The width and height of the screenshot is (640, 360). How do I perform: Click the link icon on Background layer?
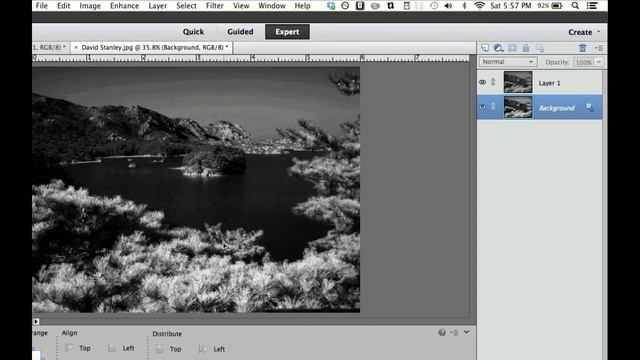click(493, 107)
